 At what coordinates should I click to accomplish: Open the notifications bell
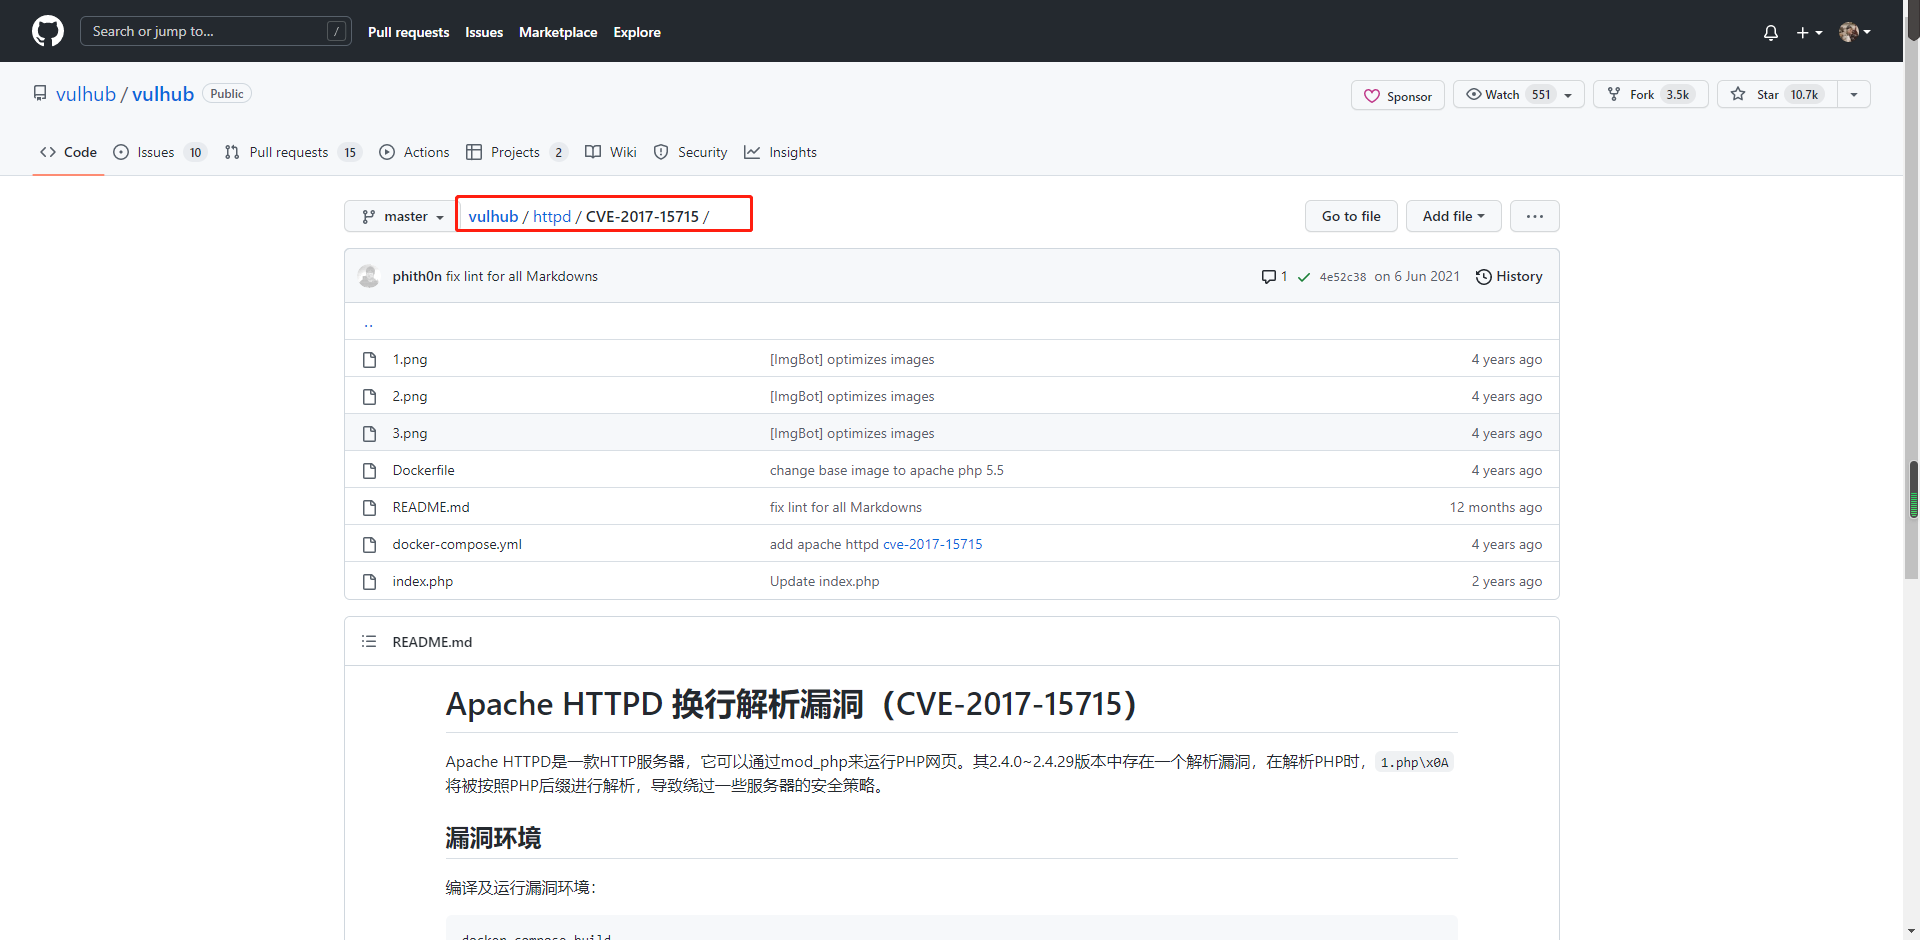[1771, 32]
